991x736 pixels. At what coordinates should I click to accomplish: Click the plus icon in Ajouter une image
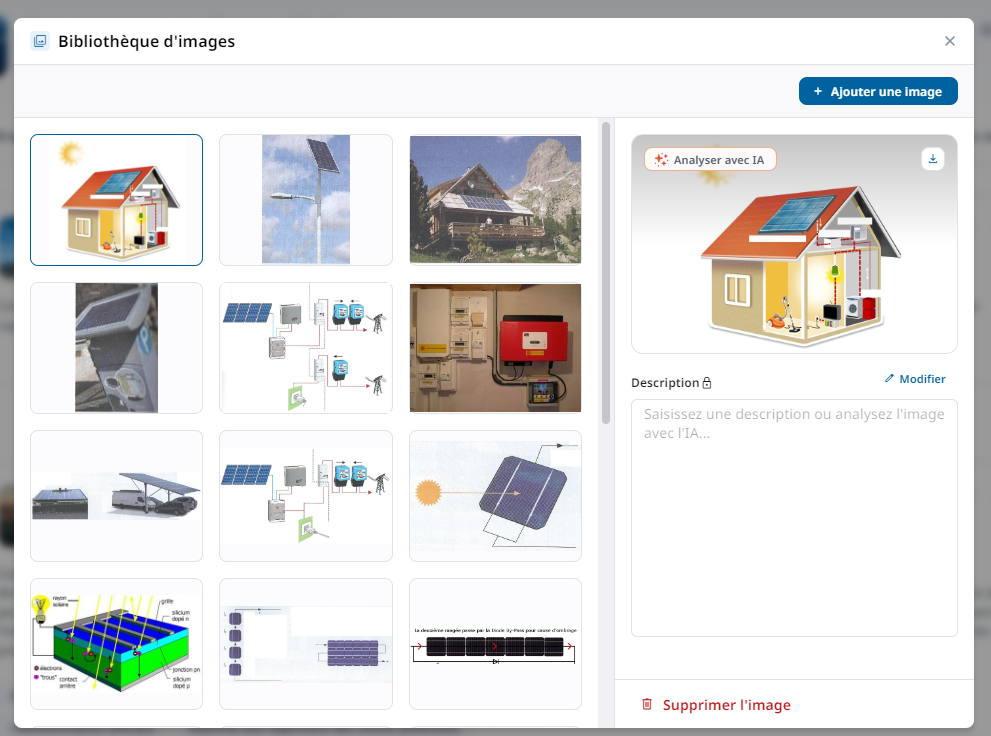pos(818,91)
